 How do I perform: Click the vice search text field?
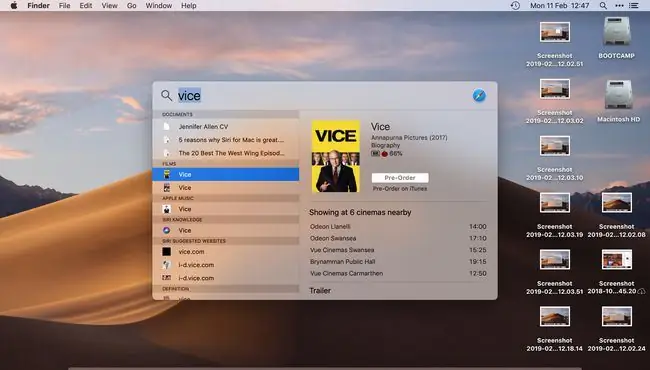coord(319,96)
